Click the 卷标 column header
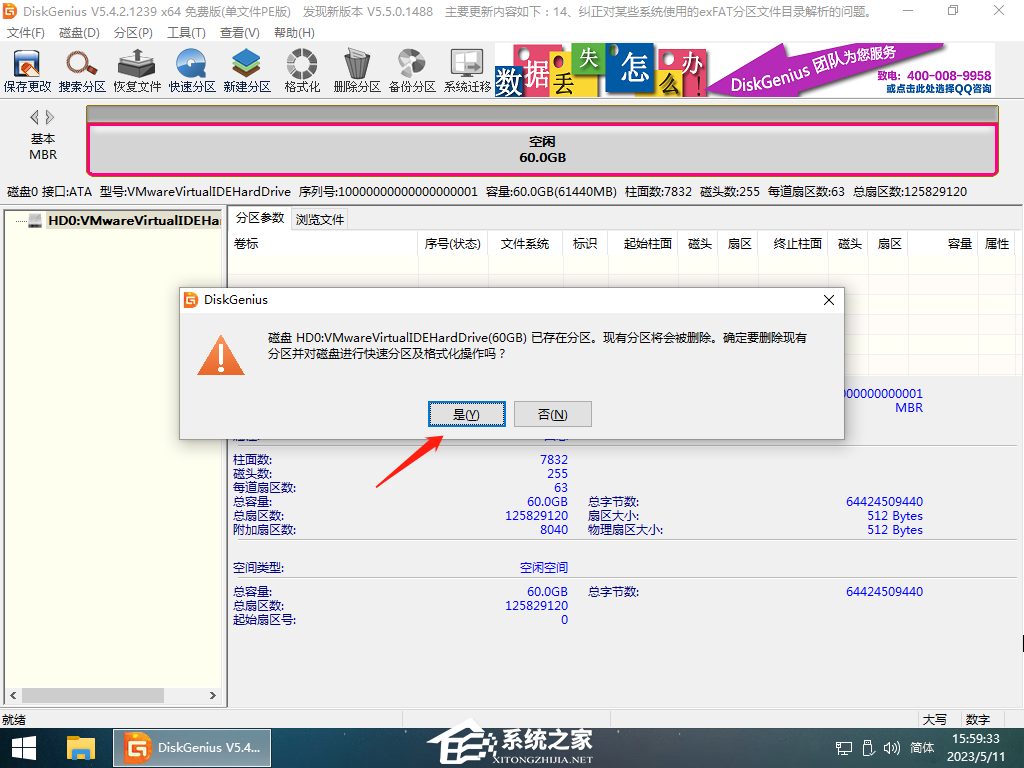 point(323,244)
